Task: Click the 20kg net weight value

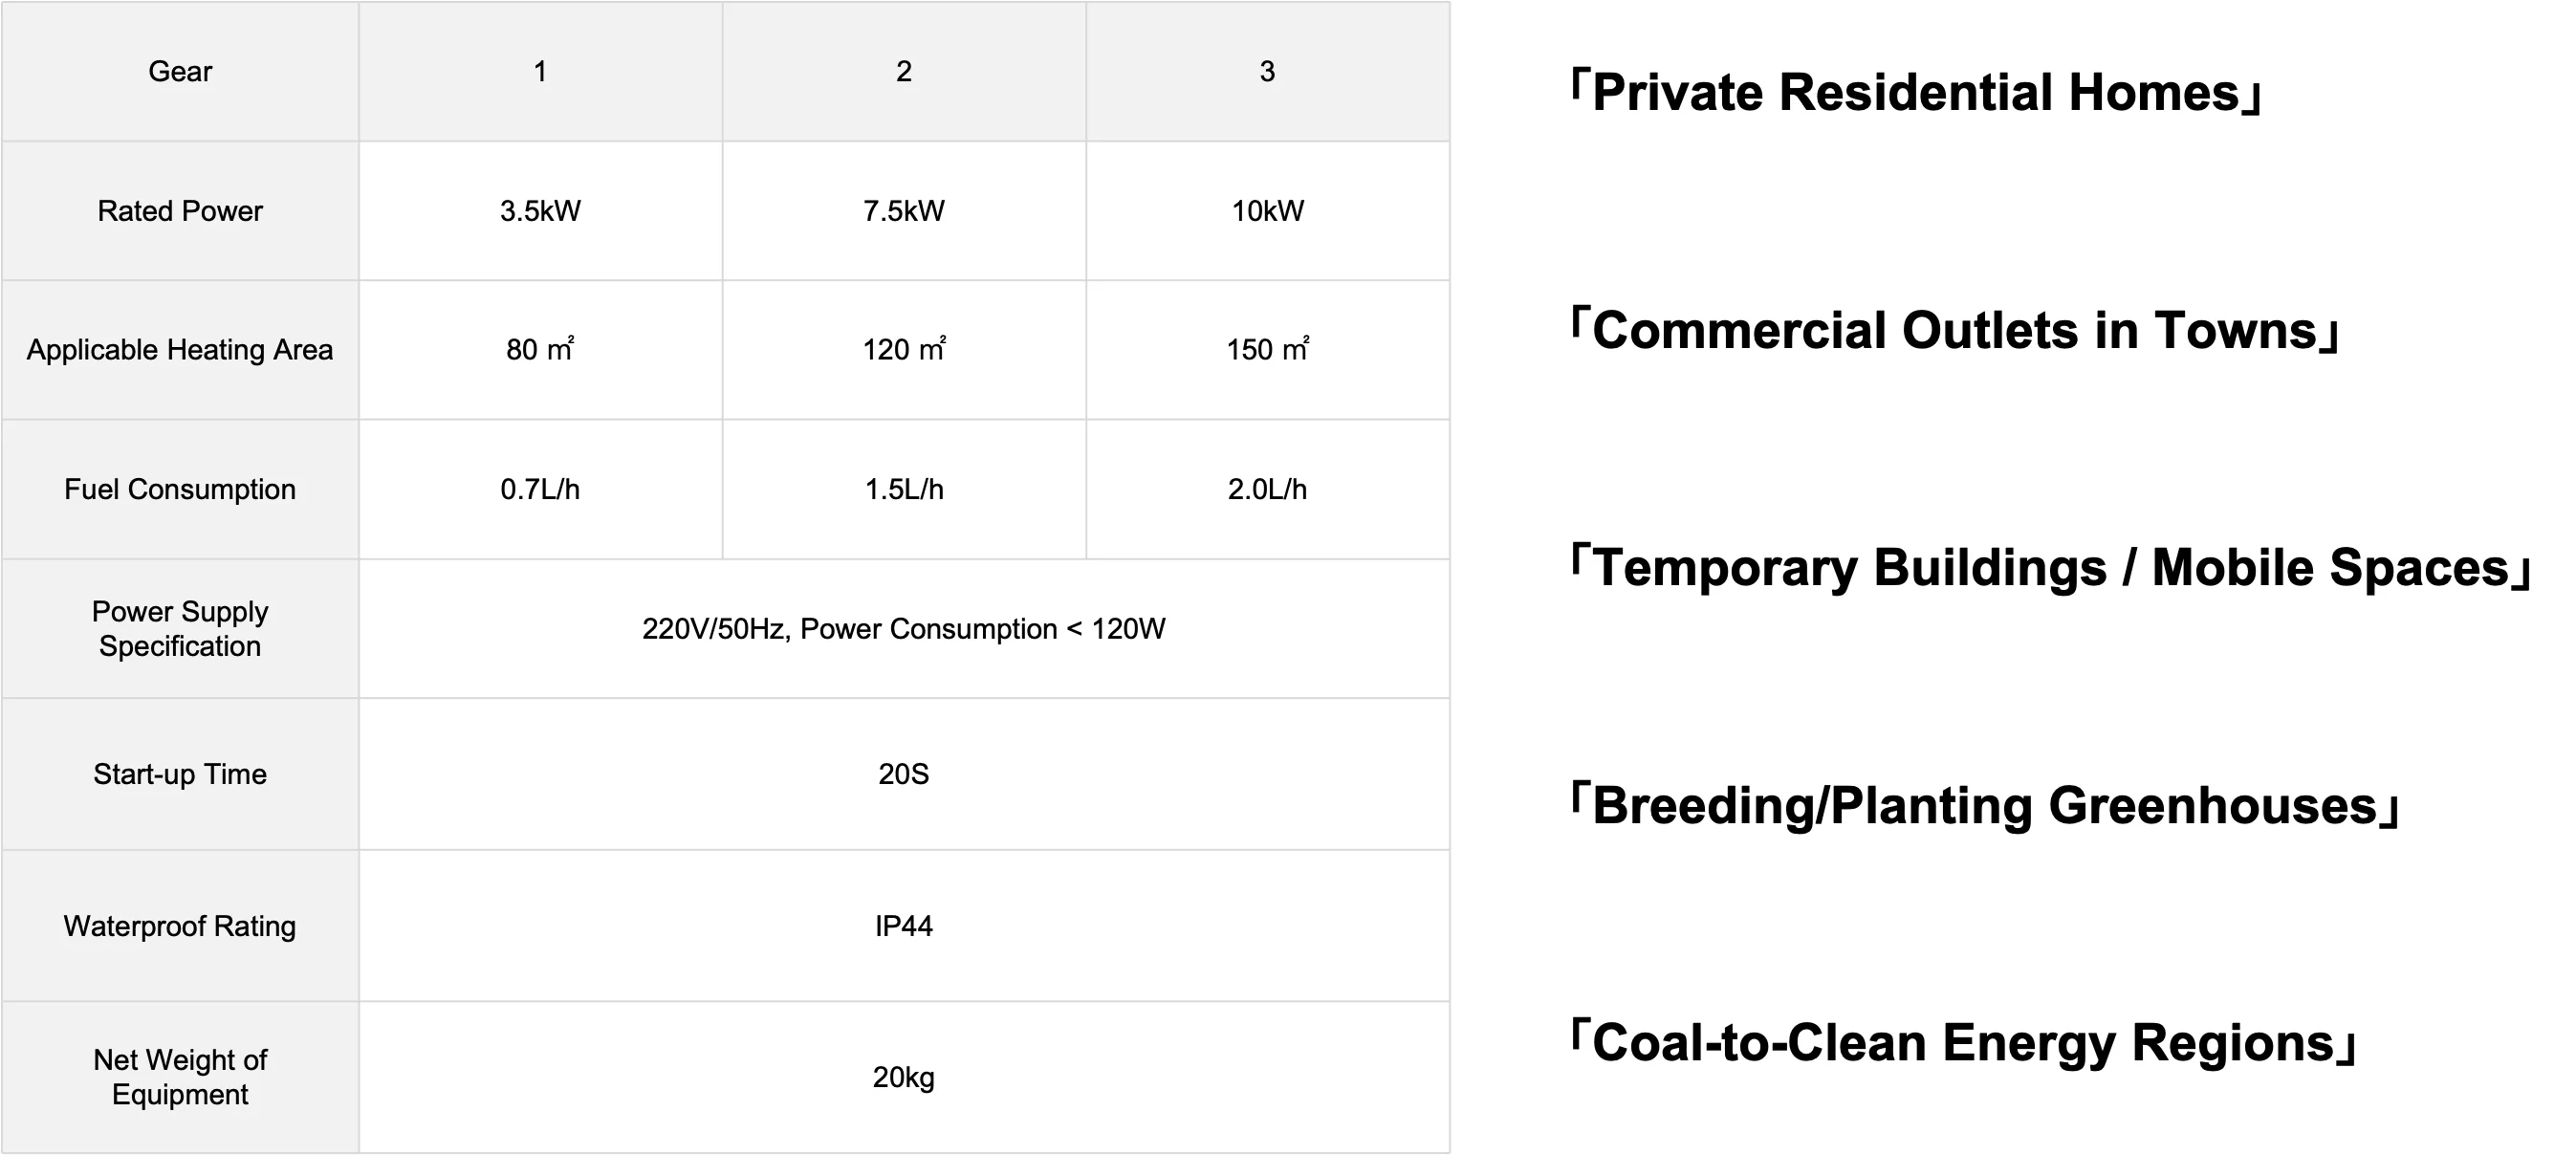Action: click(904, 1077)
